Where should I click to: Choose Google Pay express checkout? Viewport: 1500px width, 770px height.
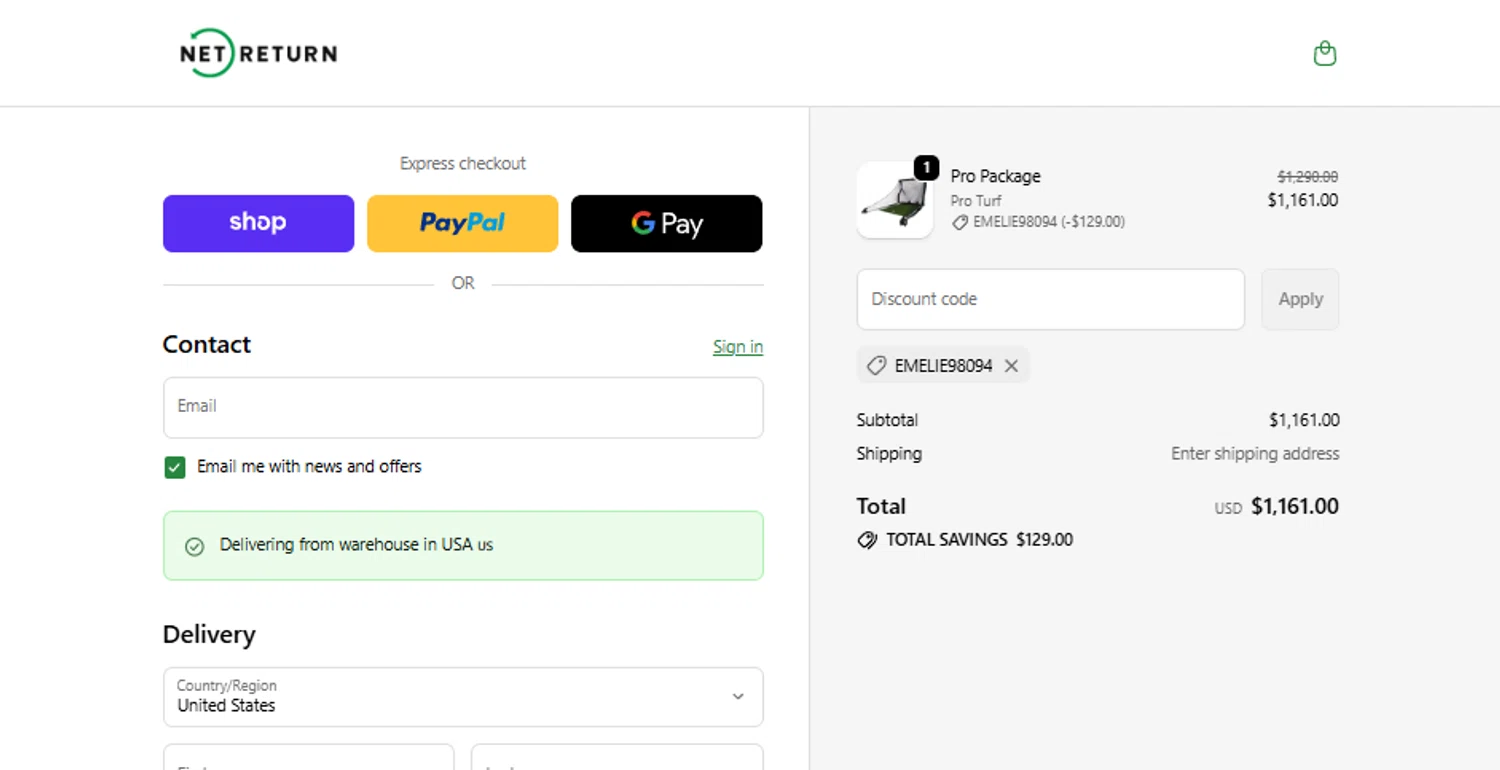[666, 223]
